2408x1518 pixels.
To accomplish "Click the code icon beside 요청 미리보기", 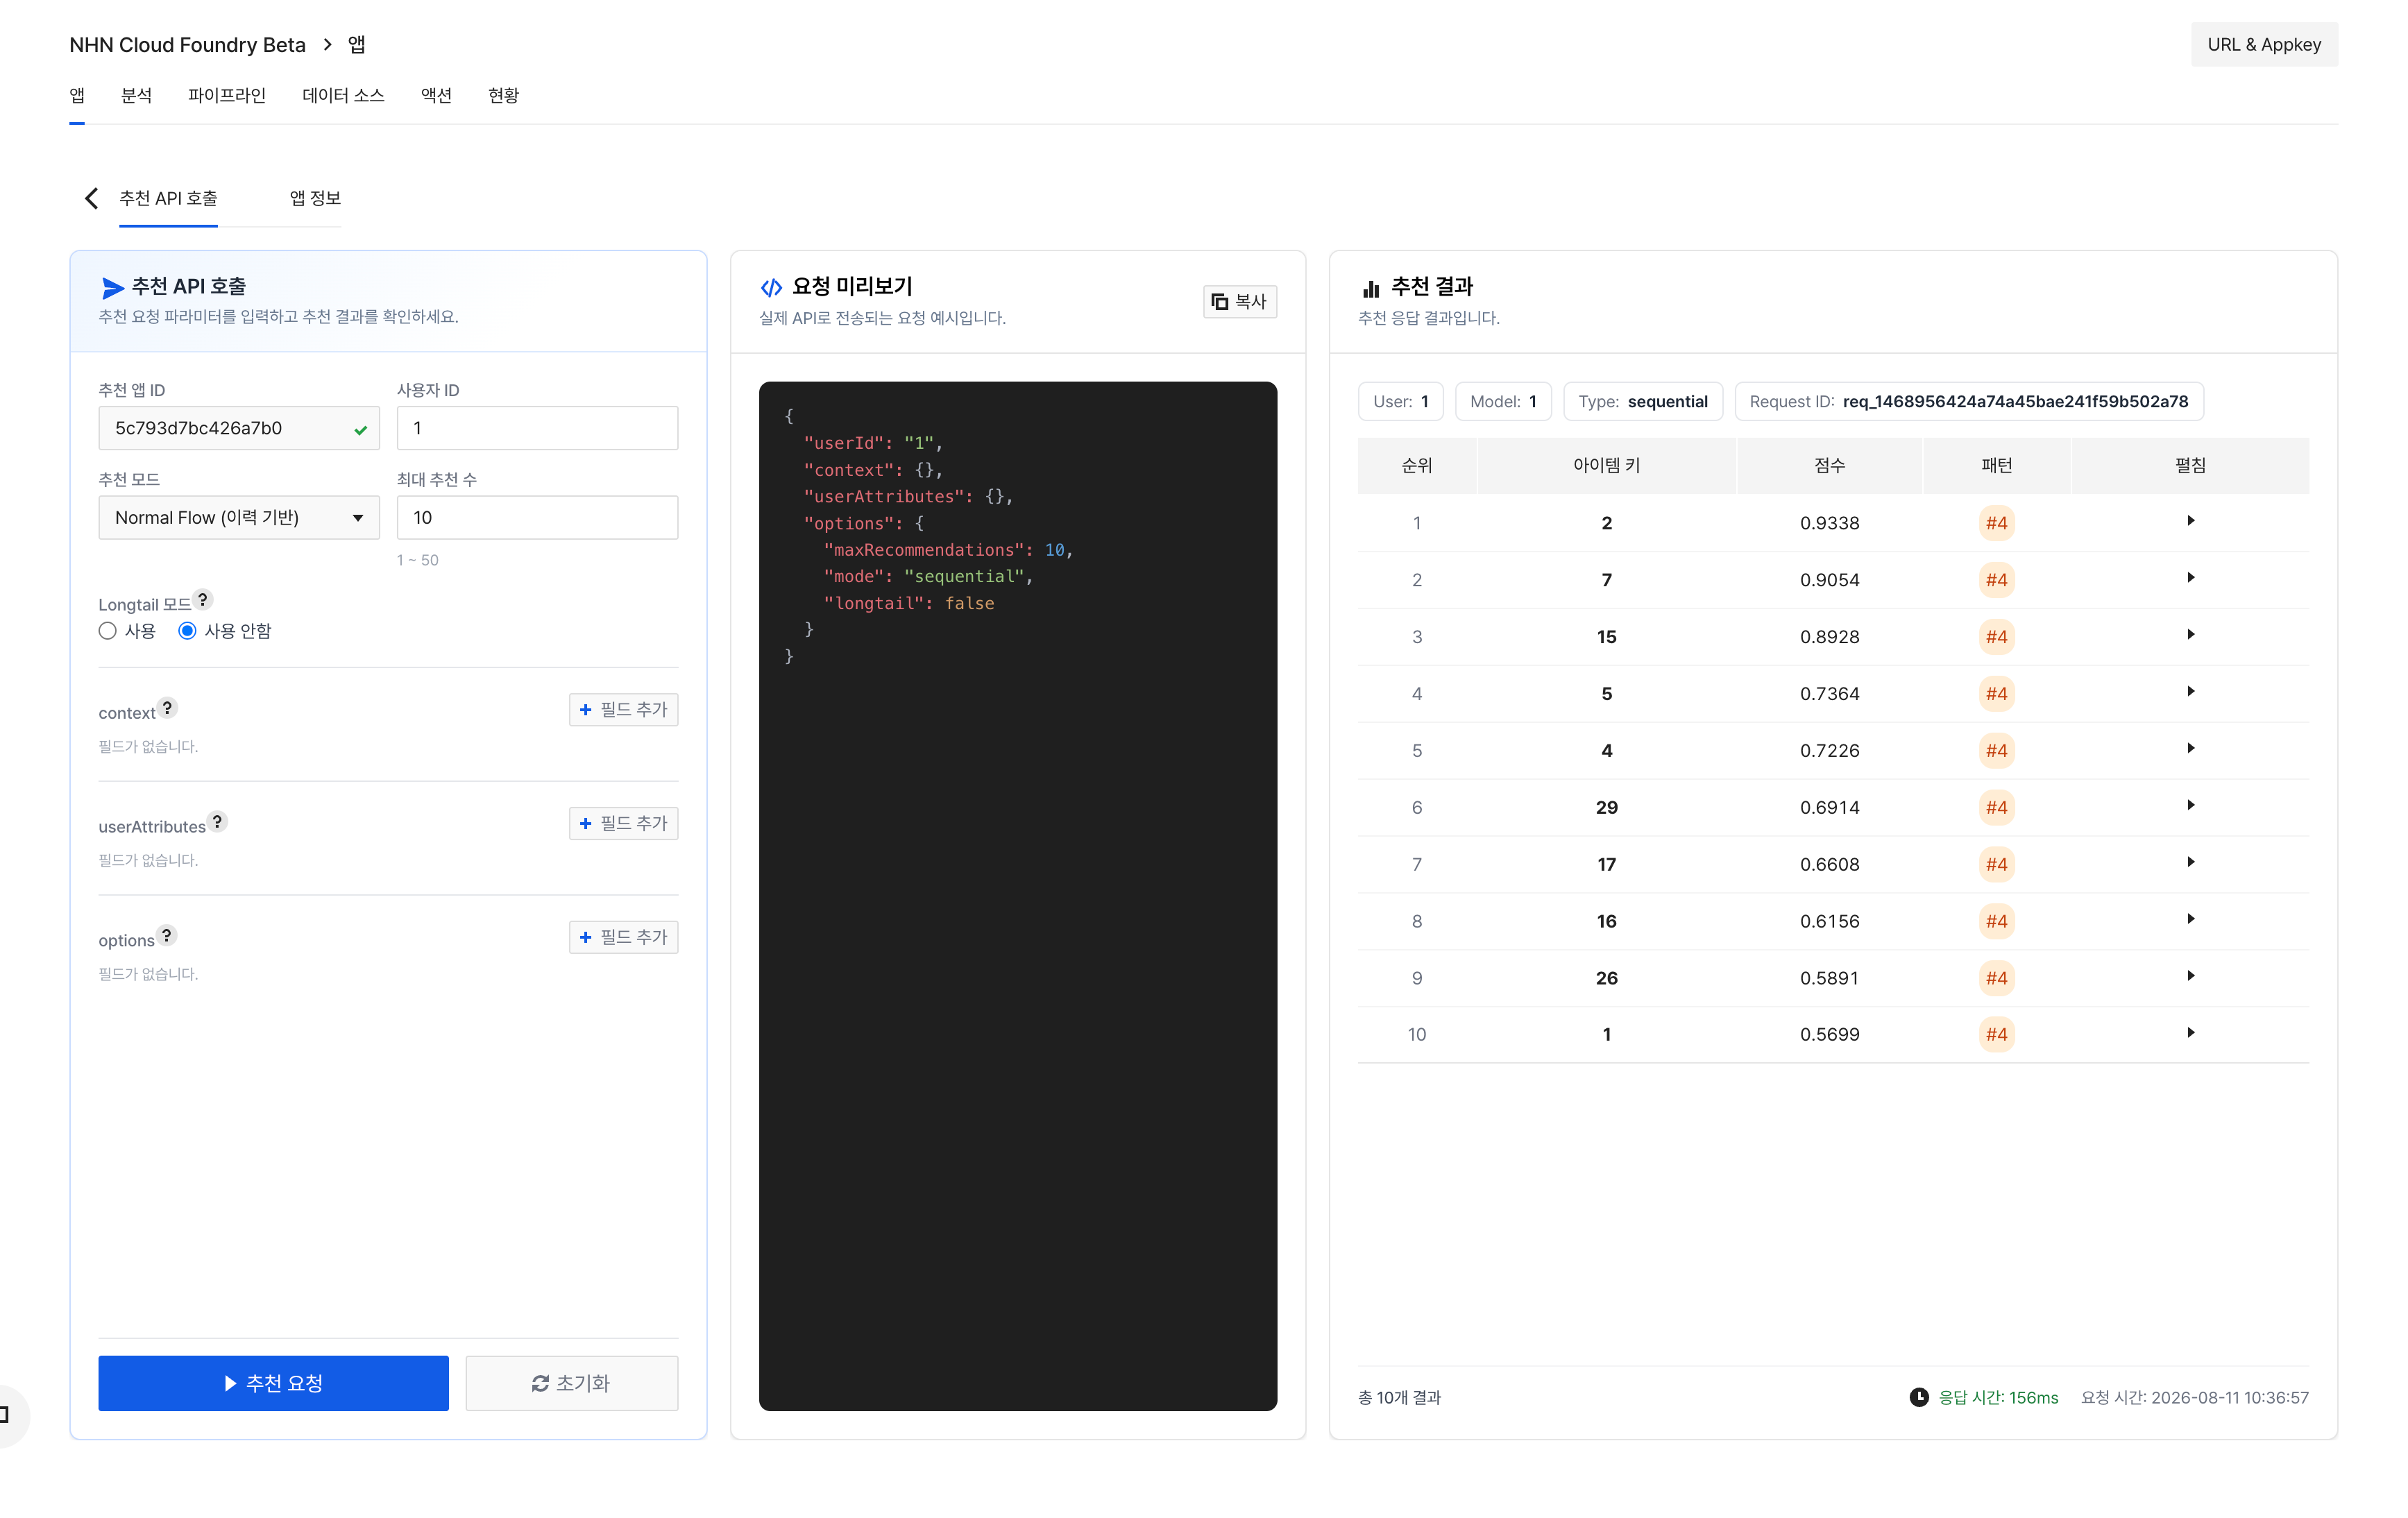I will coord(771,288).
